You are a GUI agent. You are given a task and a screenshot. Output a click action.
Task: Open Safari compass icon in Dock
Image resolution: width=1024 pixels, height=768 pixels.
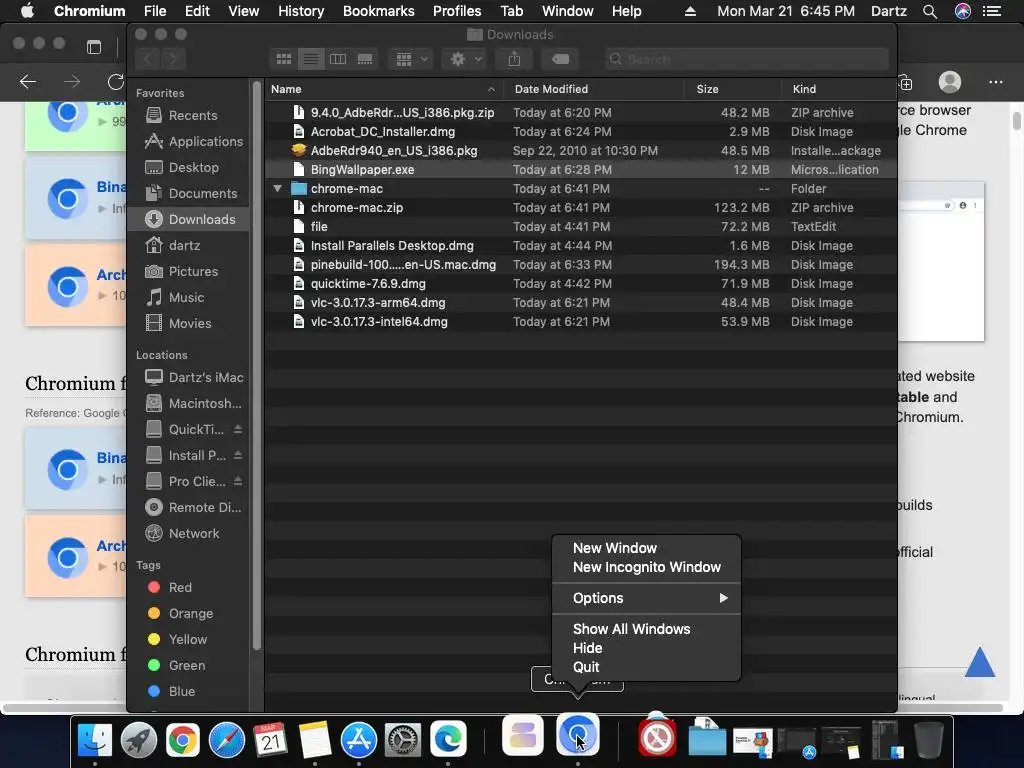(x=227, y=739)
